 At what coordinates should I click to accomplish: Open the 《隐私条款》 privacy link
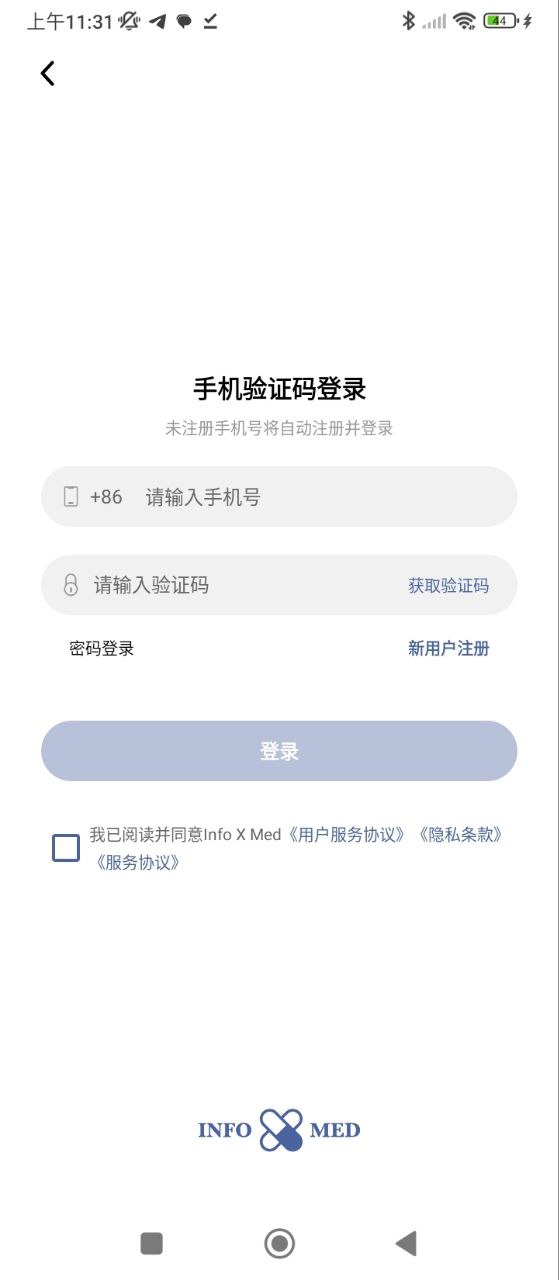point(459,834)
